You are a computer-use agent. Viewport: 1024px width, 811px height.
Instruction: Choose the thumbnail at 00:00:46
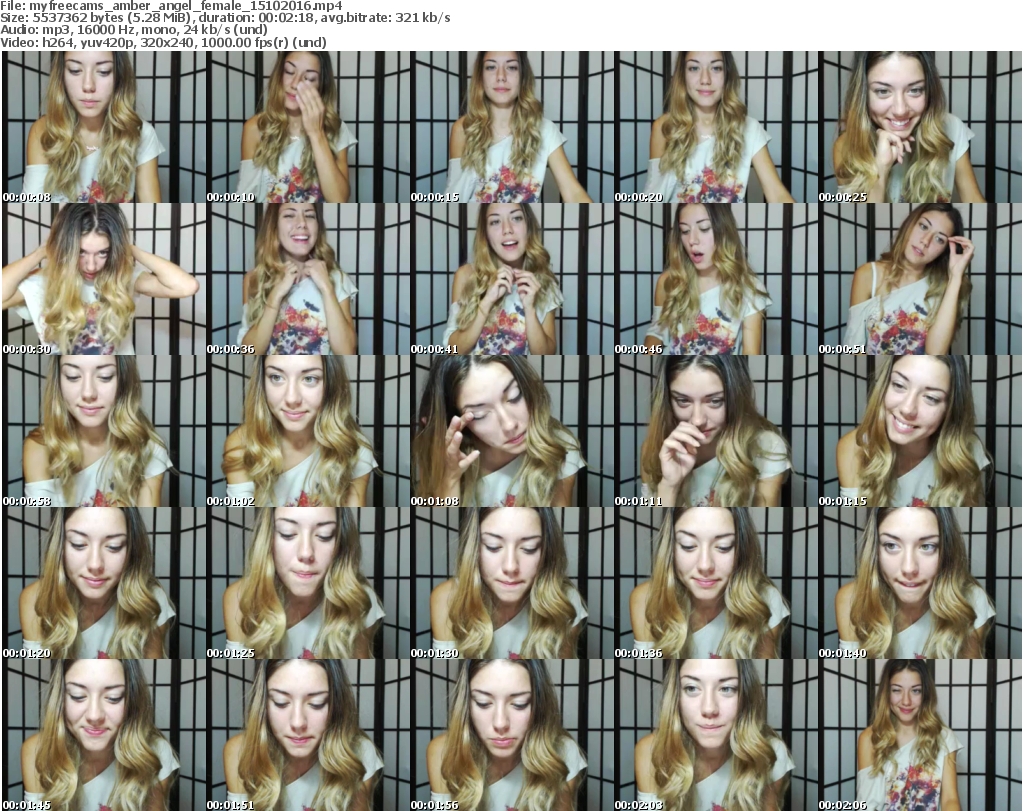[716, 279]
